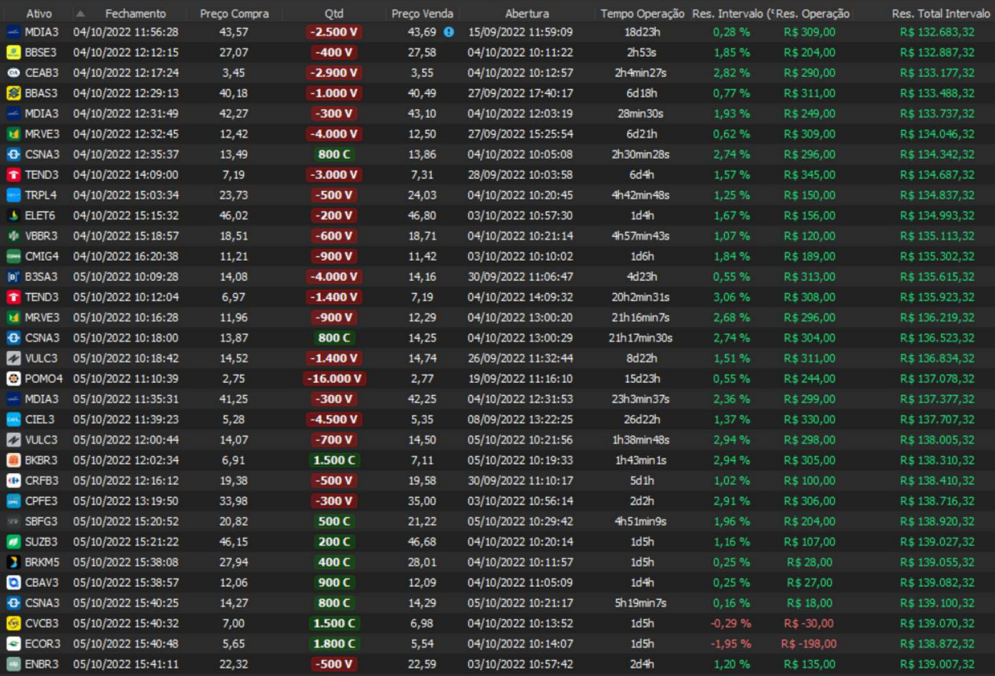
Task: Click the 1.800 C quantity badge
Action: point(334,644)
